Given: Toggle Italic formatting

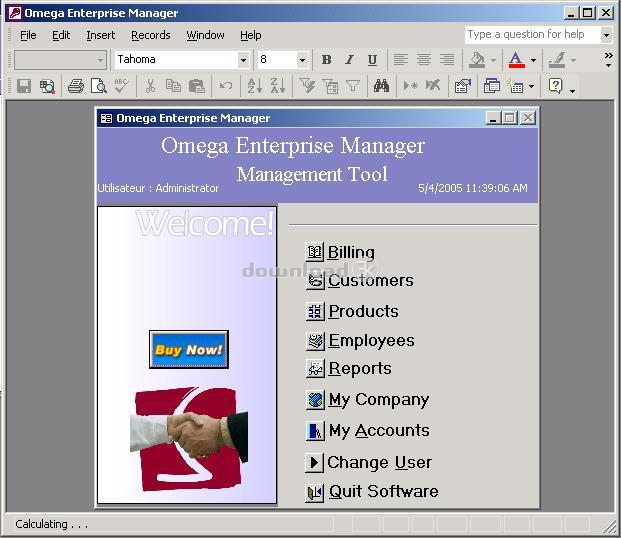Looking at the screenshot, I should coord(349,60).
